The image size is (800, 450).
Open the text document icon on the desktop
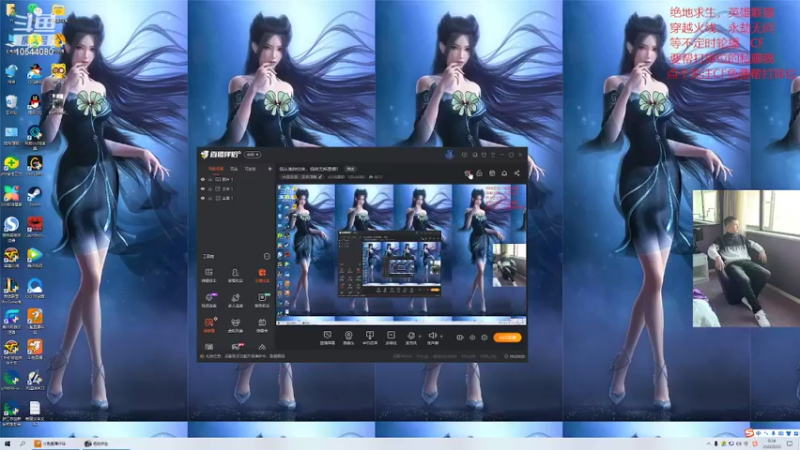tap(35, 412)
